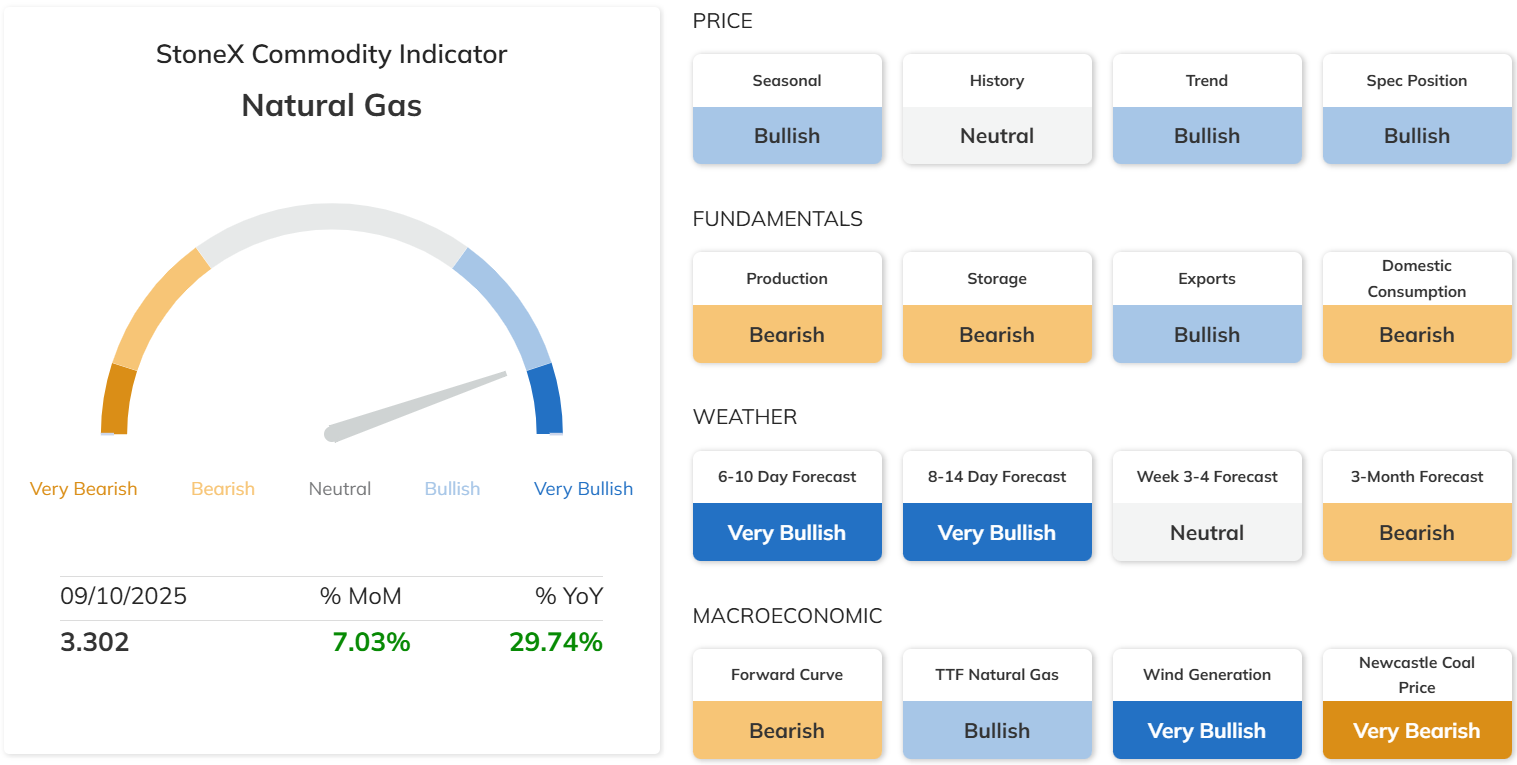This screenshot has height=765, width=1517.
Task: Click the dark orange gauge segment
Action: click(117, 400)
